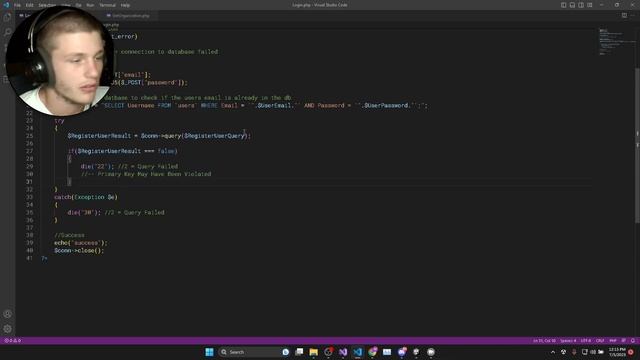The width and height of the screenshot is (640, 360).
Task: Open the Customize Layout icon
Action: click(590, 5)
